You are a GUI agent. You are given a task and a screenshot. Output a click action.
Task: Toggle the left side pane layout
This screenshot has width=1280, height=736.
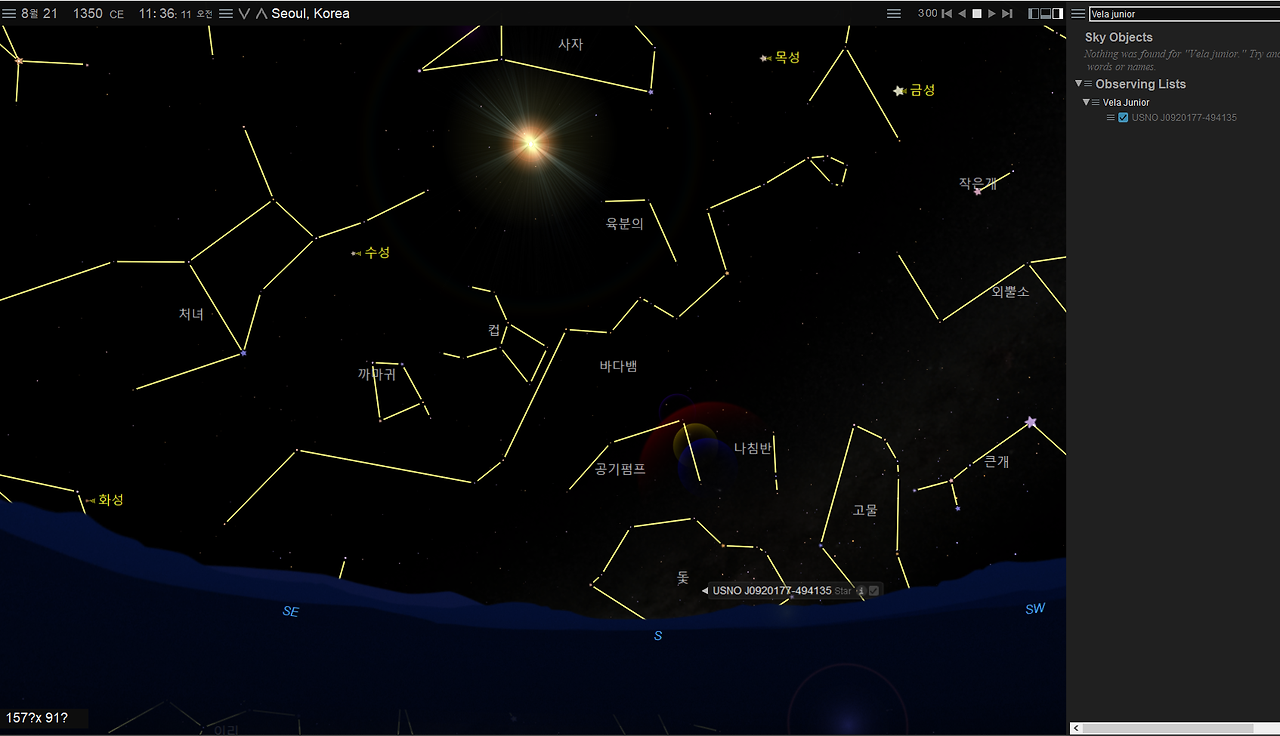pos(1034,14)
